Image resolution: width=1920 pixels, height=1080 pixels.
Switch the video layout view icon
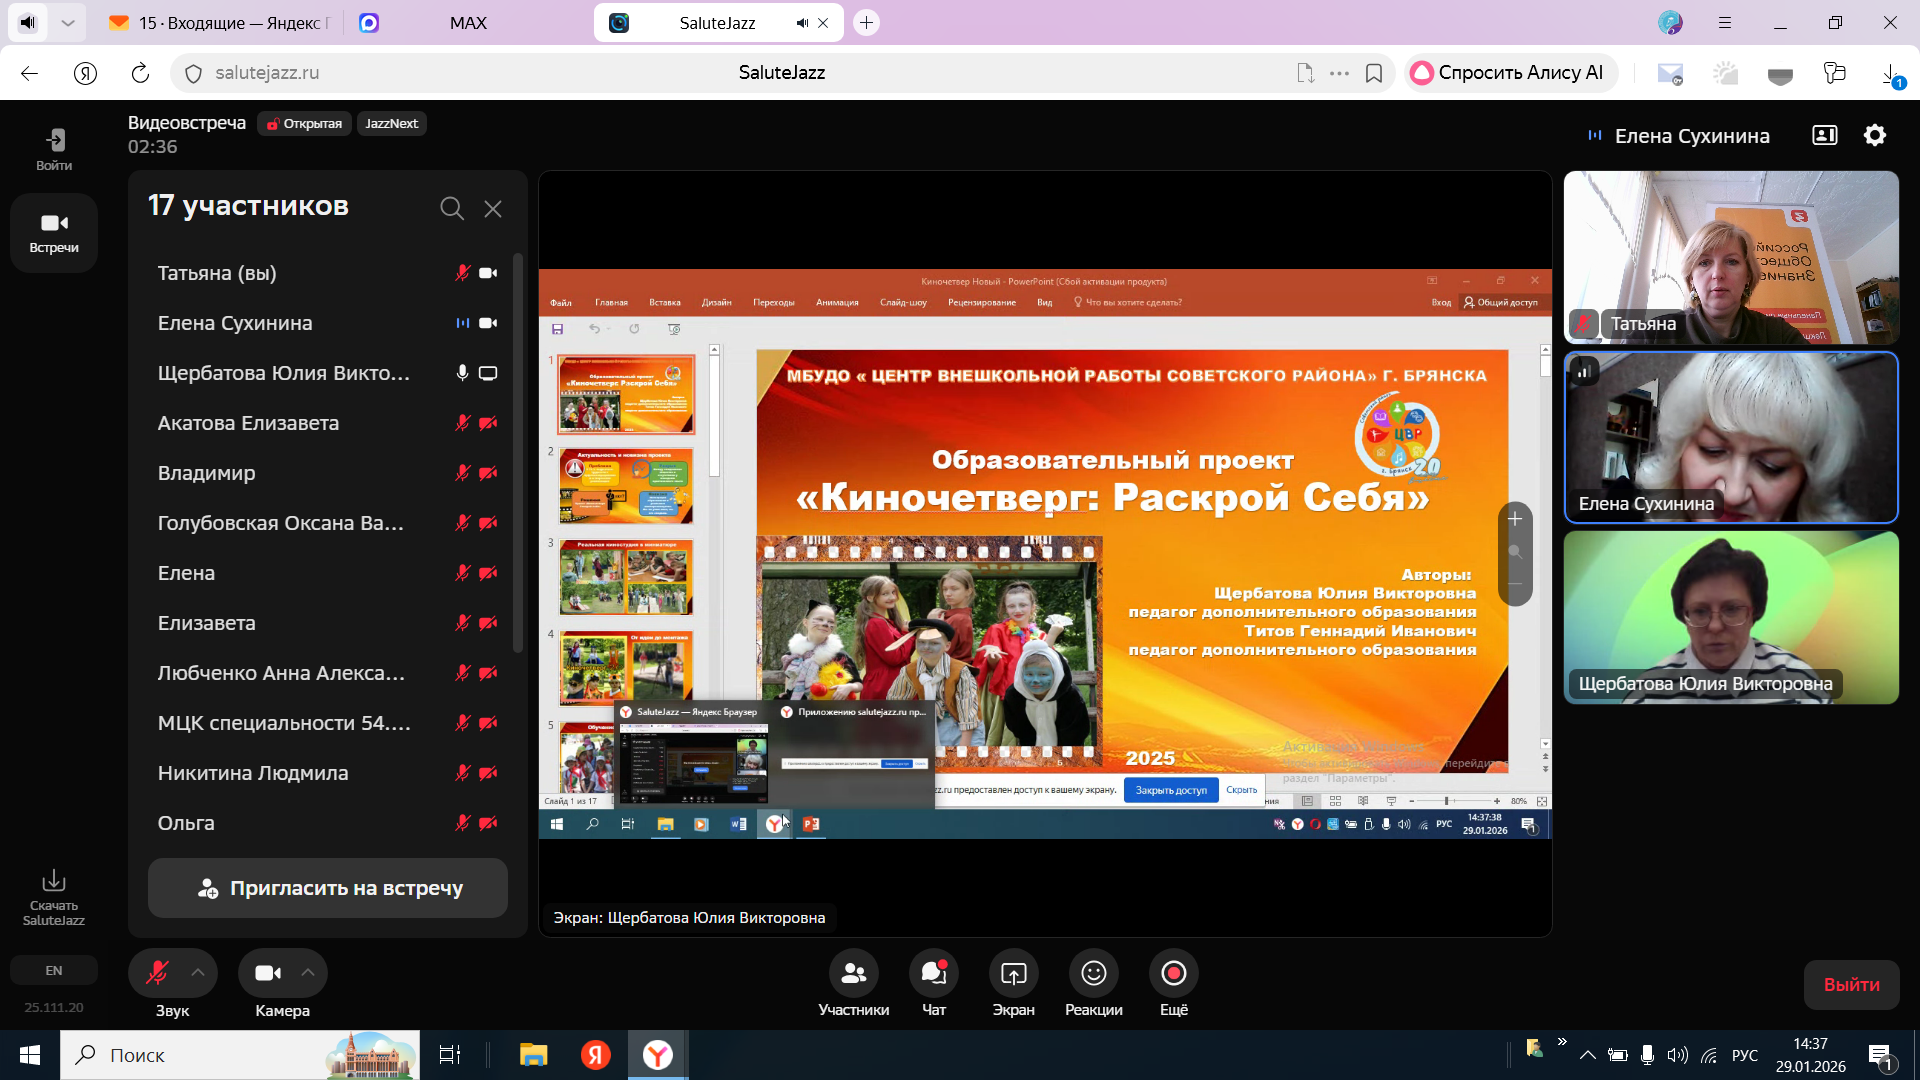[1824, 135]
